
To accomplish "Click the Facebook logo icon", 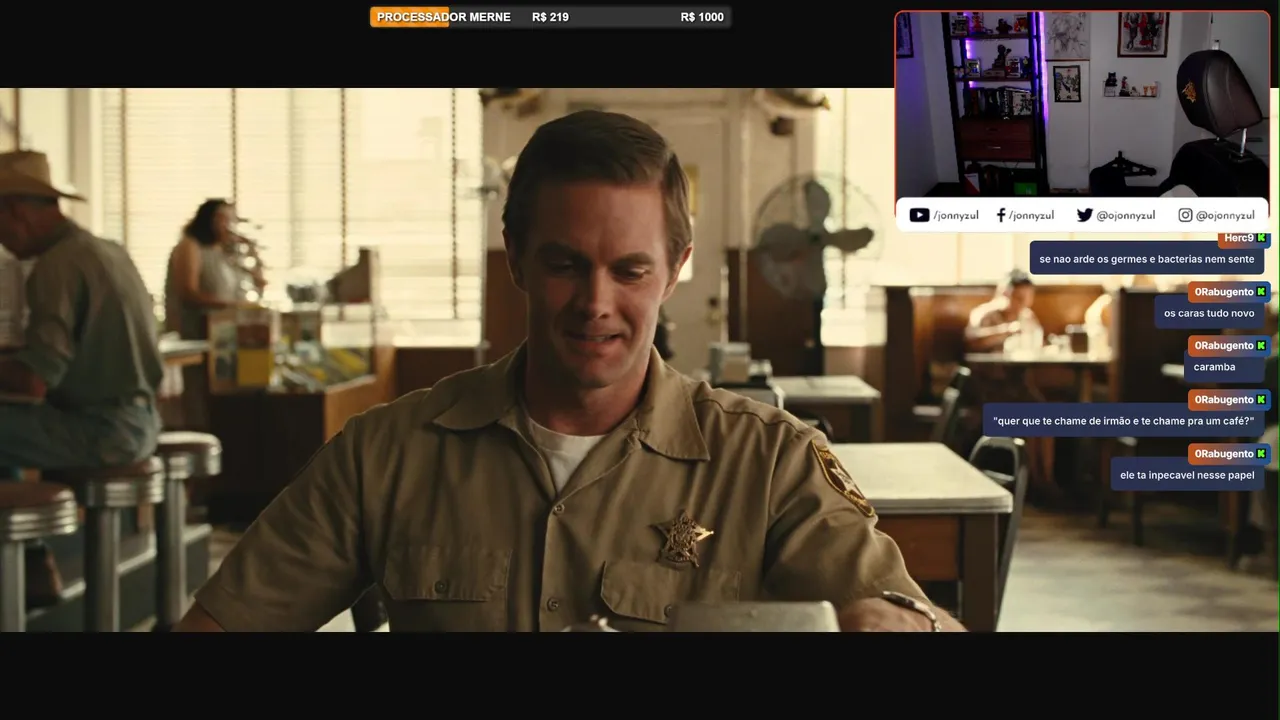I will pos(1001,215).
